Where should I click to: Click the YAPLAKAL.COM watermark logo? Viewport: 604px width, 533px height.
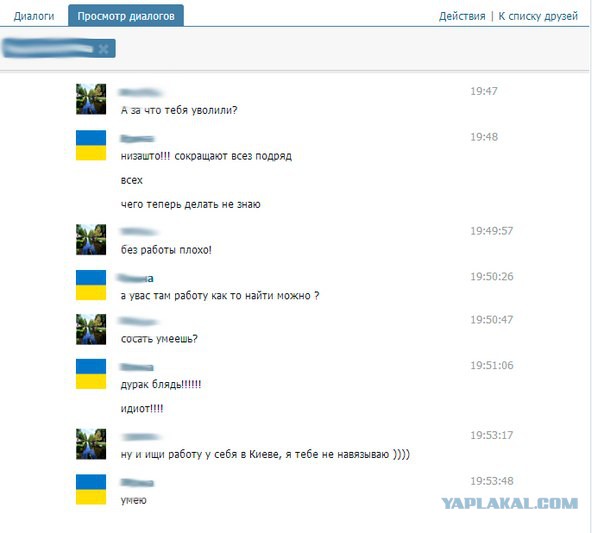[x=509, y=503]
